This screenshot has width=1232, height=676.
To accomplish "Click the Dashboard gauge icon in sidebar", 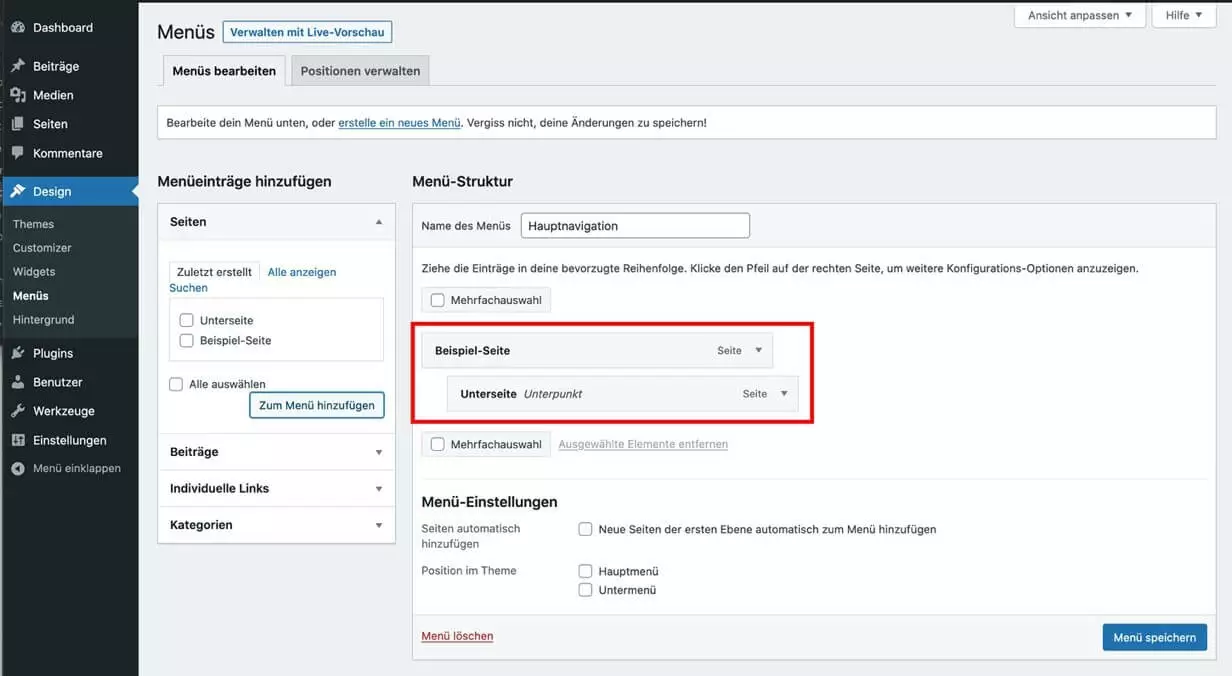I will 18,28.
